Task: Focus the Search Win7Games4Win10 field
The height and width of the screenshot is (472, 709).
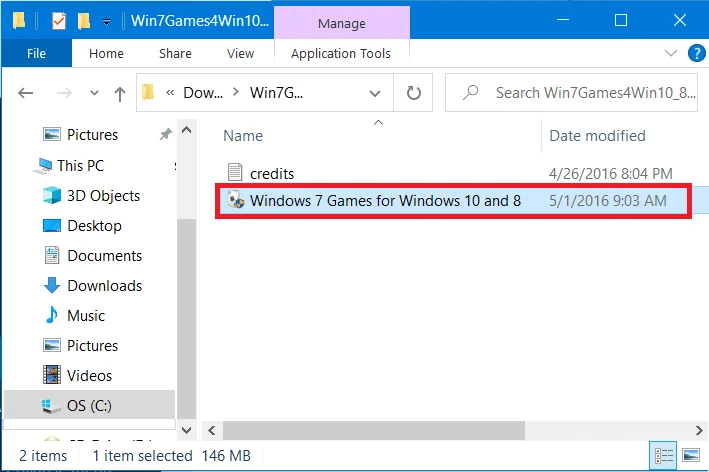Action: pyautogui.click(x=572, y=93)
